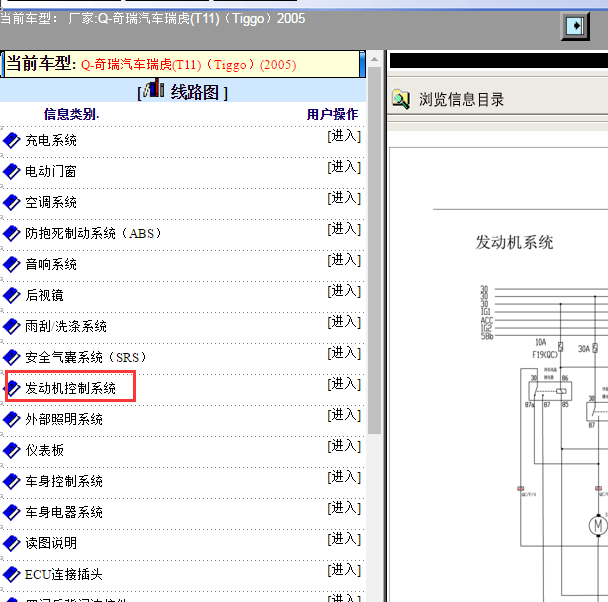The height and width of the screenshot is (602, 608).
Task: Click the book icon beside 车身电器系统
Action: 12,512
